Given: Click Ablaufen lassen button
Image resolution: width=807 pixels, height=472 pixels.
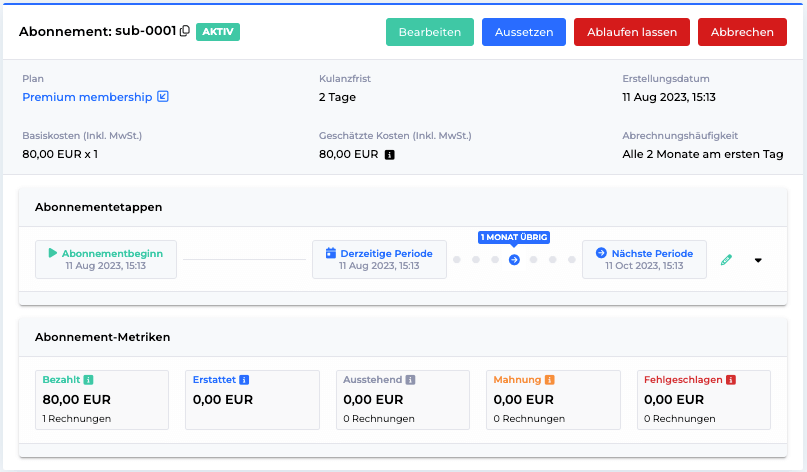Looking at the screenshot, I should [x=632, y=32].
